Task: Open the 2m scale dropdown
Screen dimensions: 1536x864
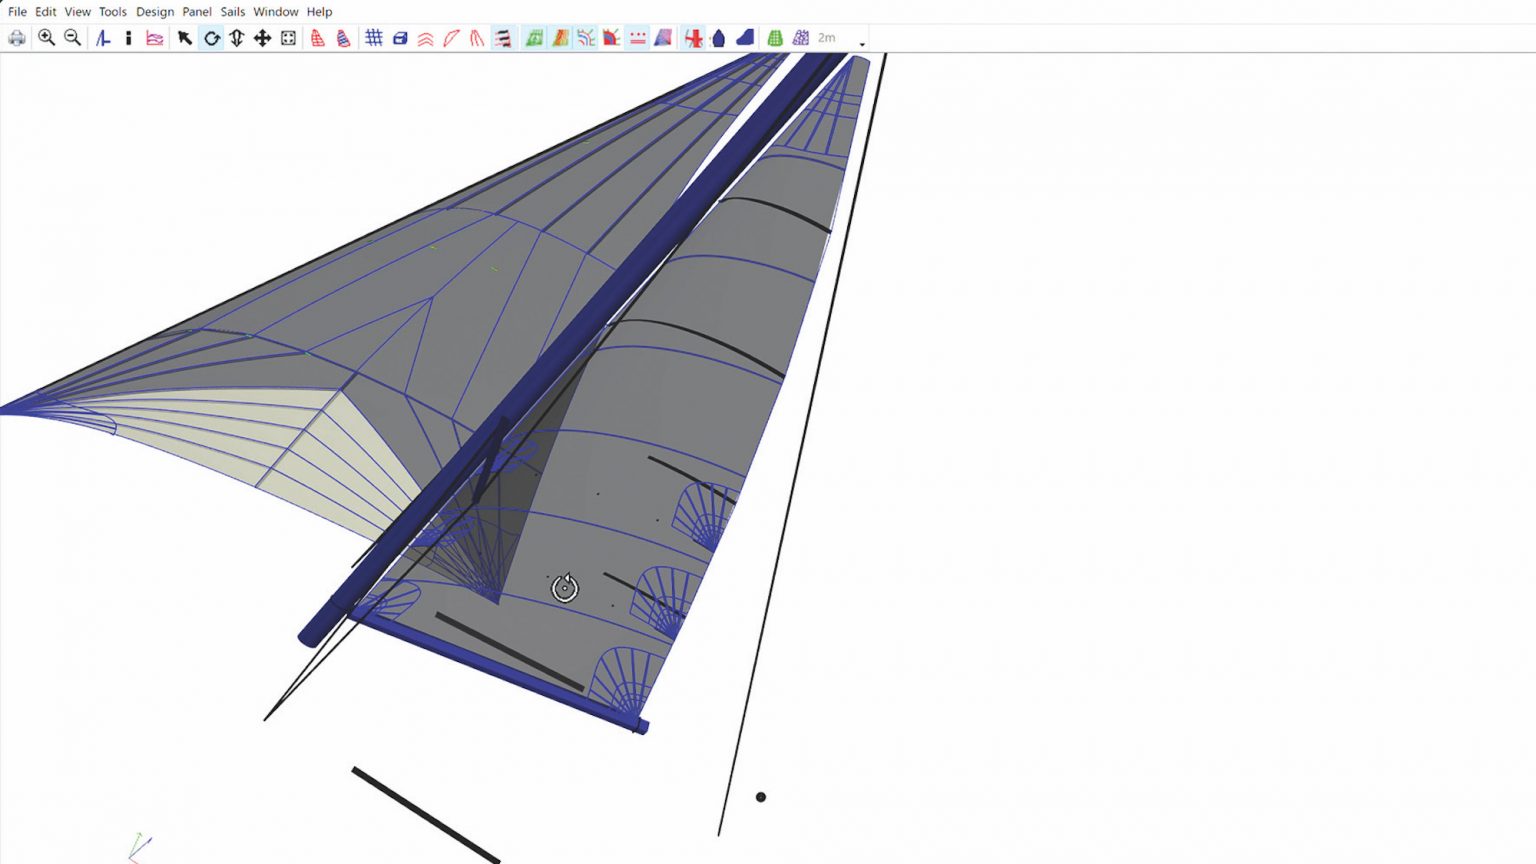Action: (x=862, y=42)
